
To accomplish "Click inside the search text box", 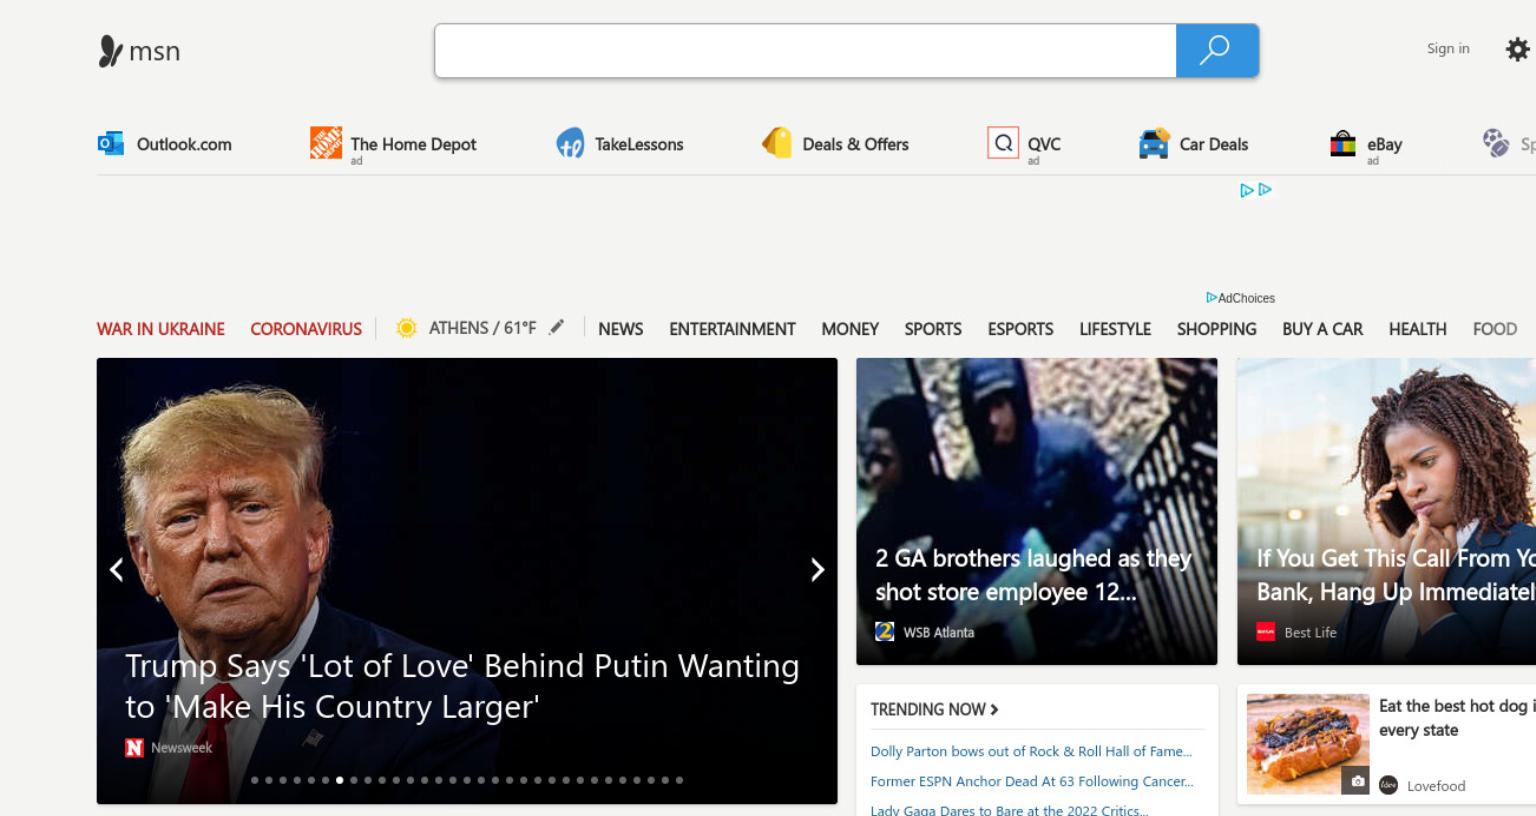I will pyautogui.click(x=805, y=51).
